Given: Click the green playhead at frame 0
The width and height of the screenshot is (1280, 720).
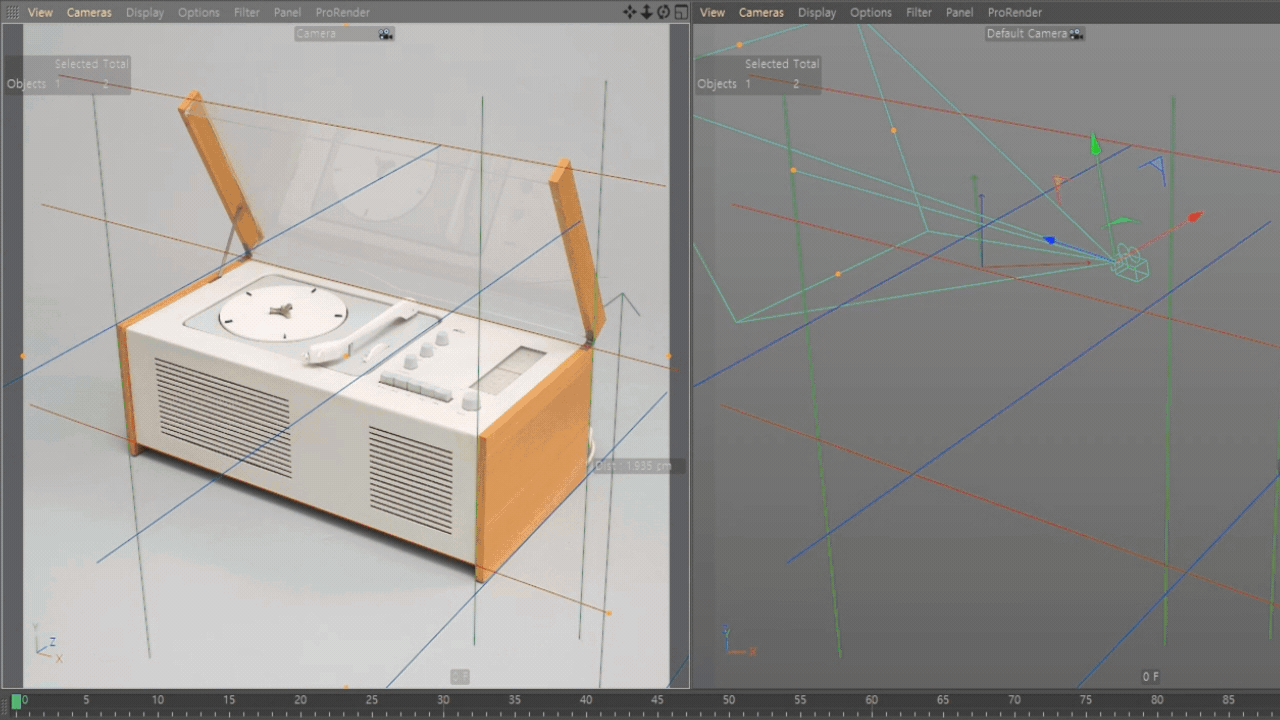Looking at the screenshot, I should tap(16, 702).
